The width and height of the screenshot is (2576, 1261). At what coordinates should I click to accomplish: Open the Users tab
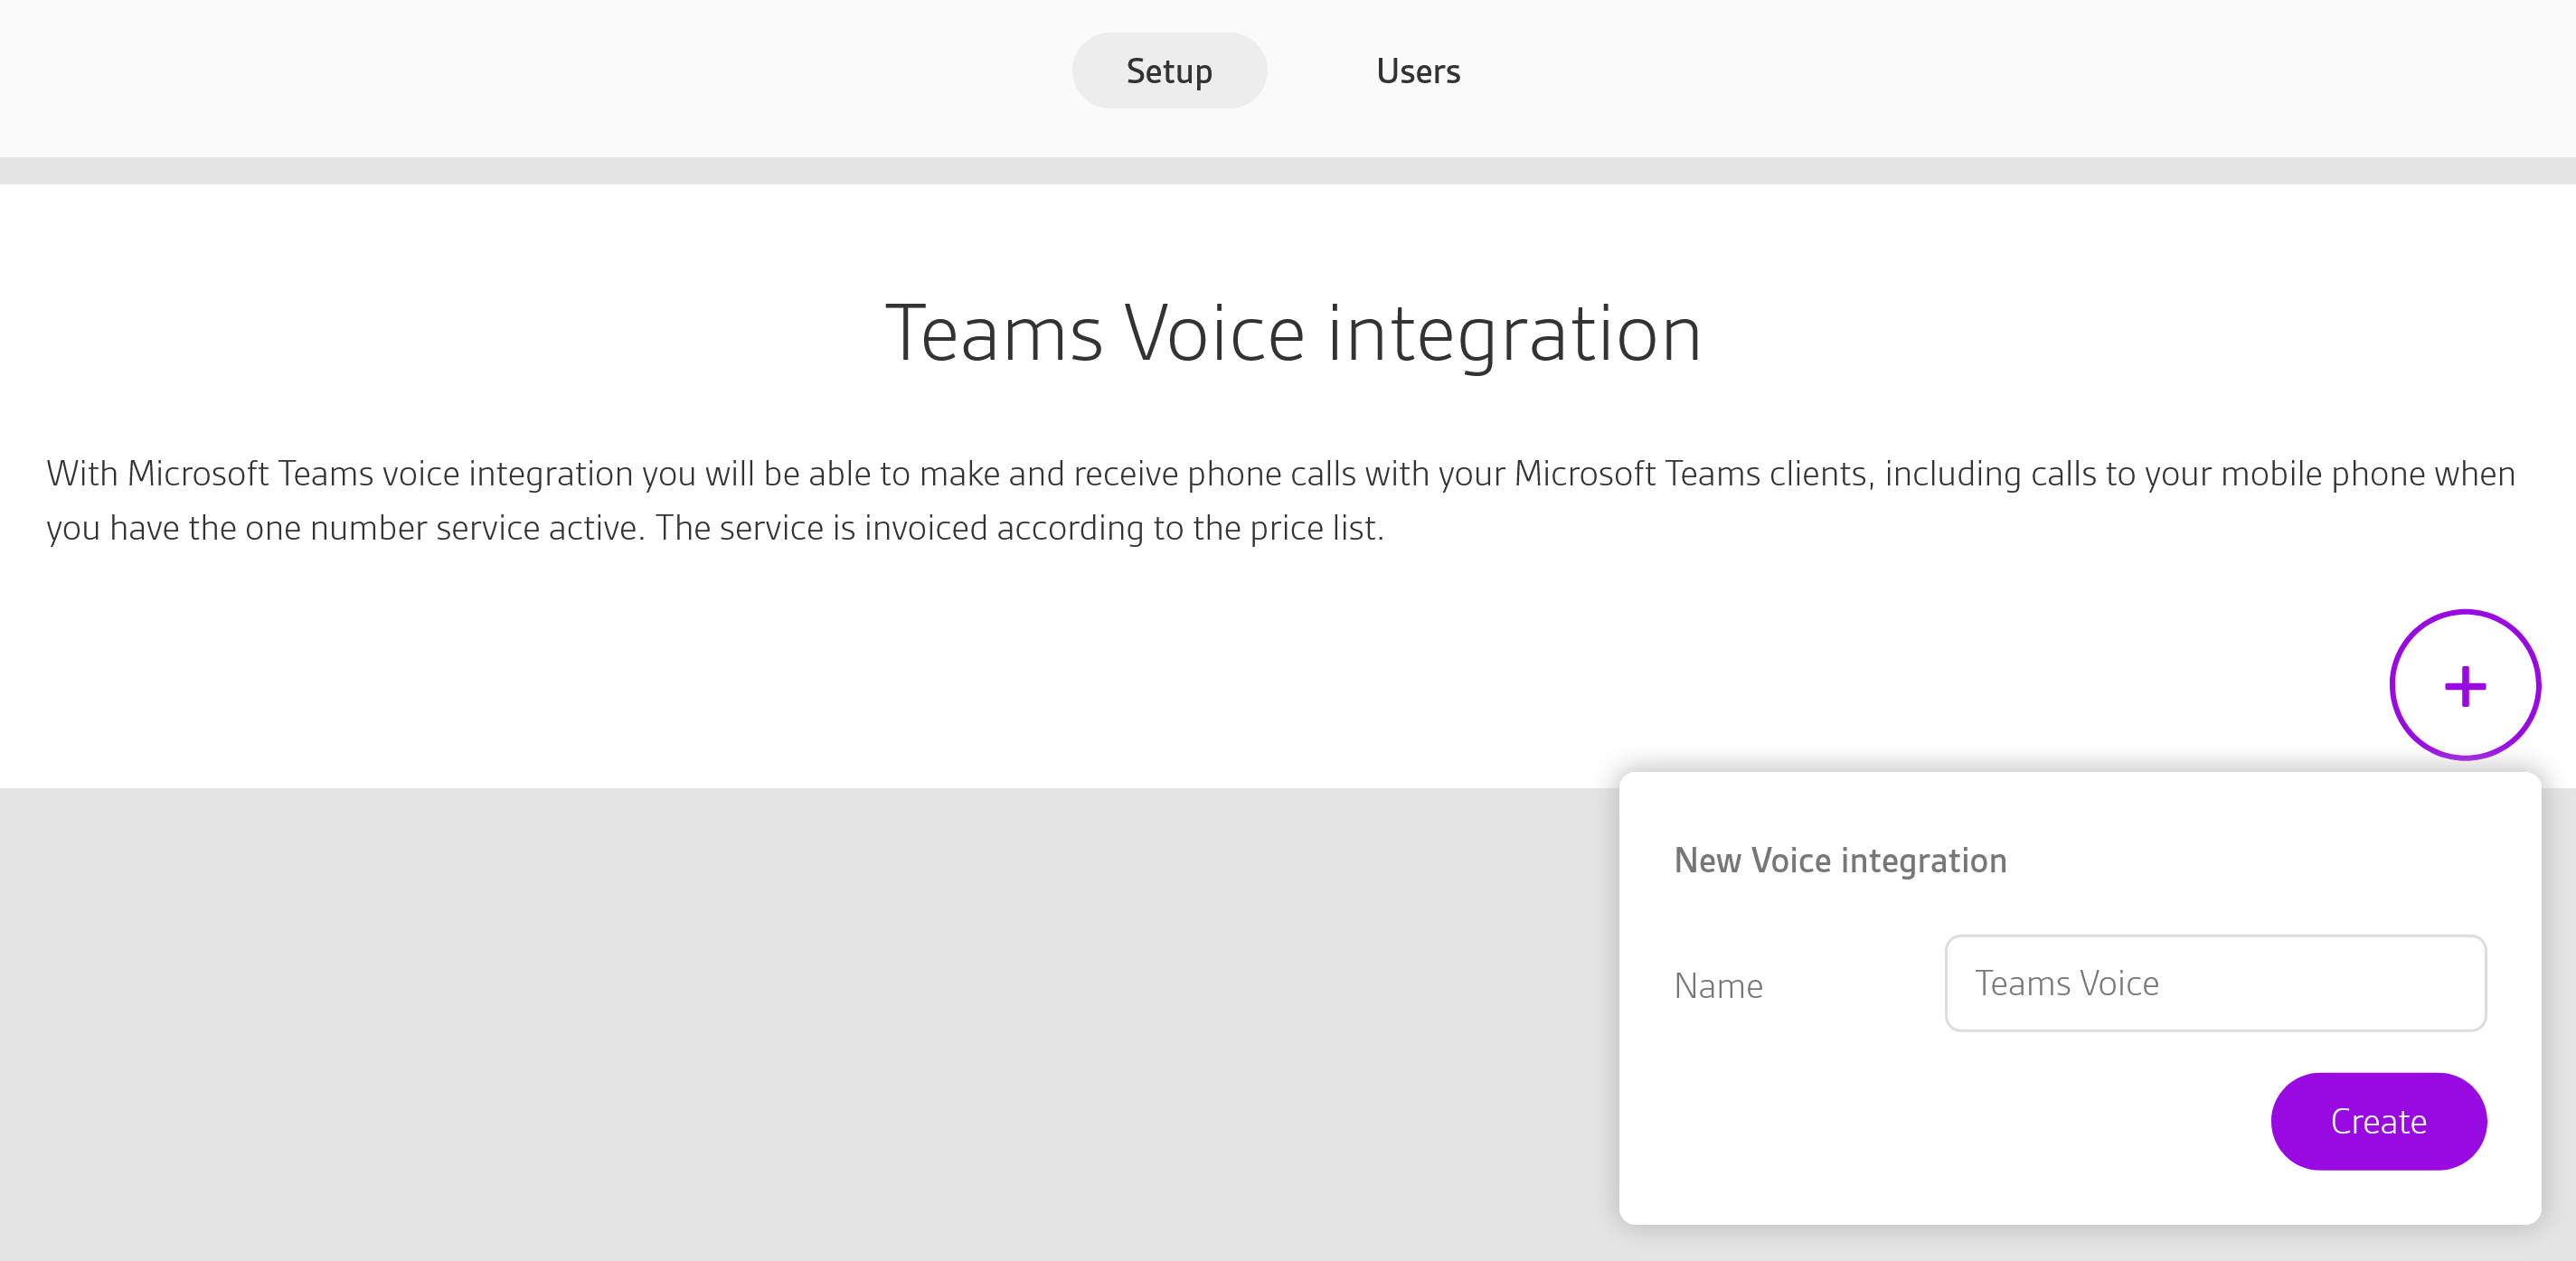pos(1418,71)
